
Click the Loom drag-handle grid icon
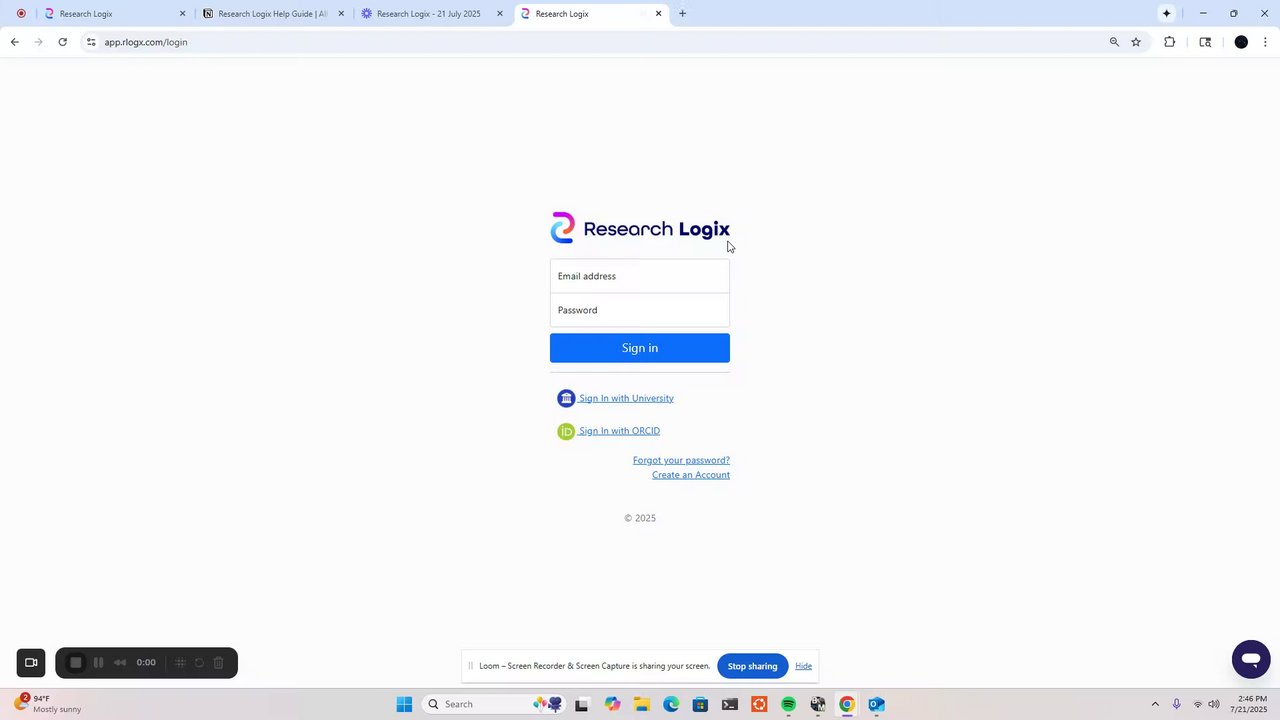tap(180, 663)
